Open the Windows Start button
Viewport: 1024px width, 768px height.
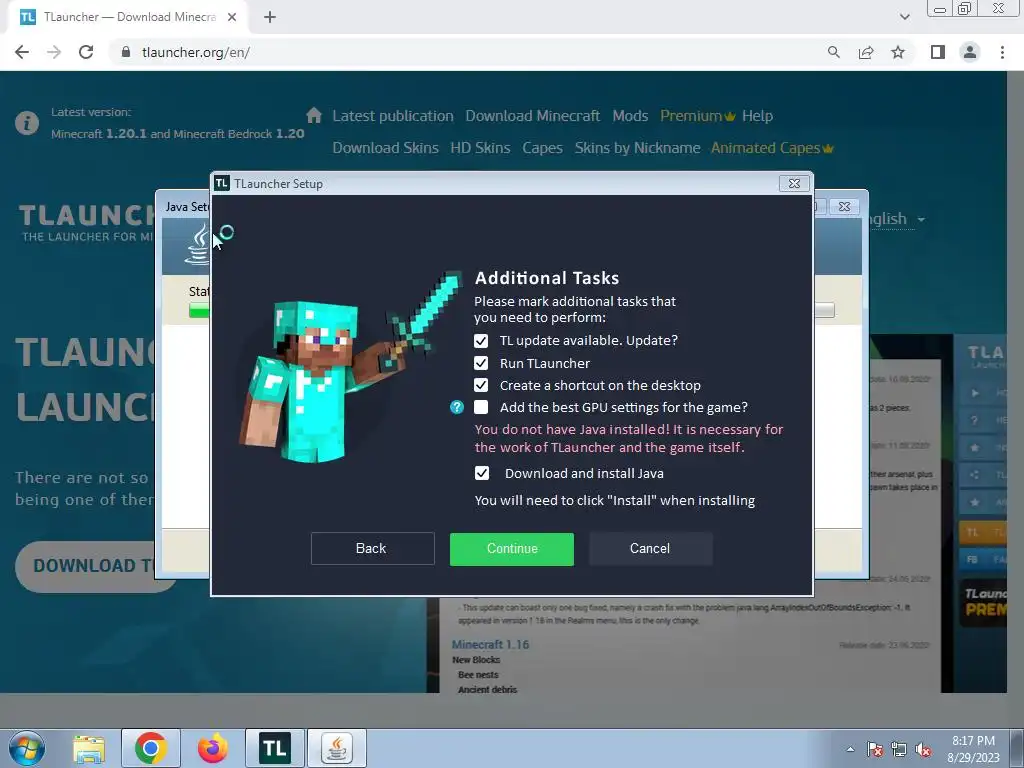[x=26, y=748]
